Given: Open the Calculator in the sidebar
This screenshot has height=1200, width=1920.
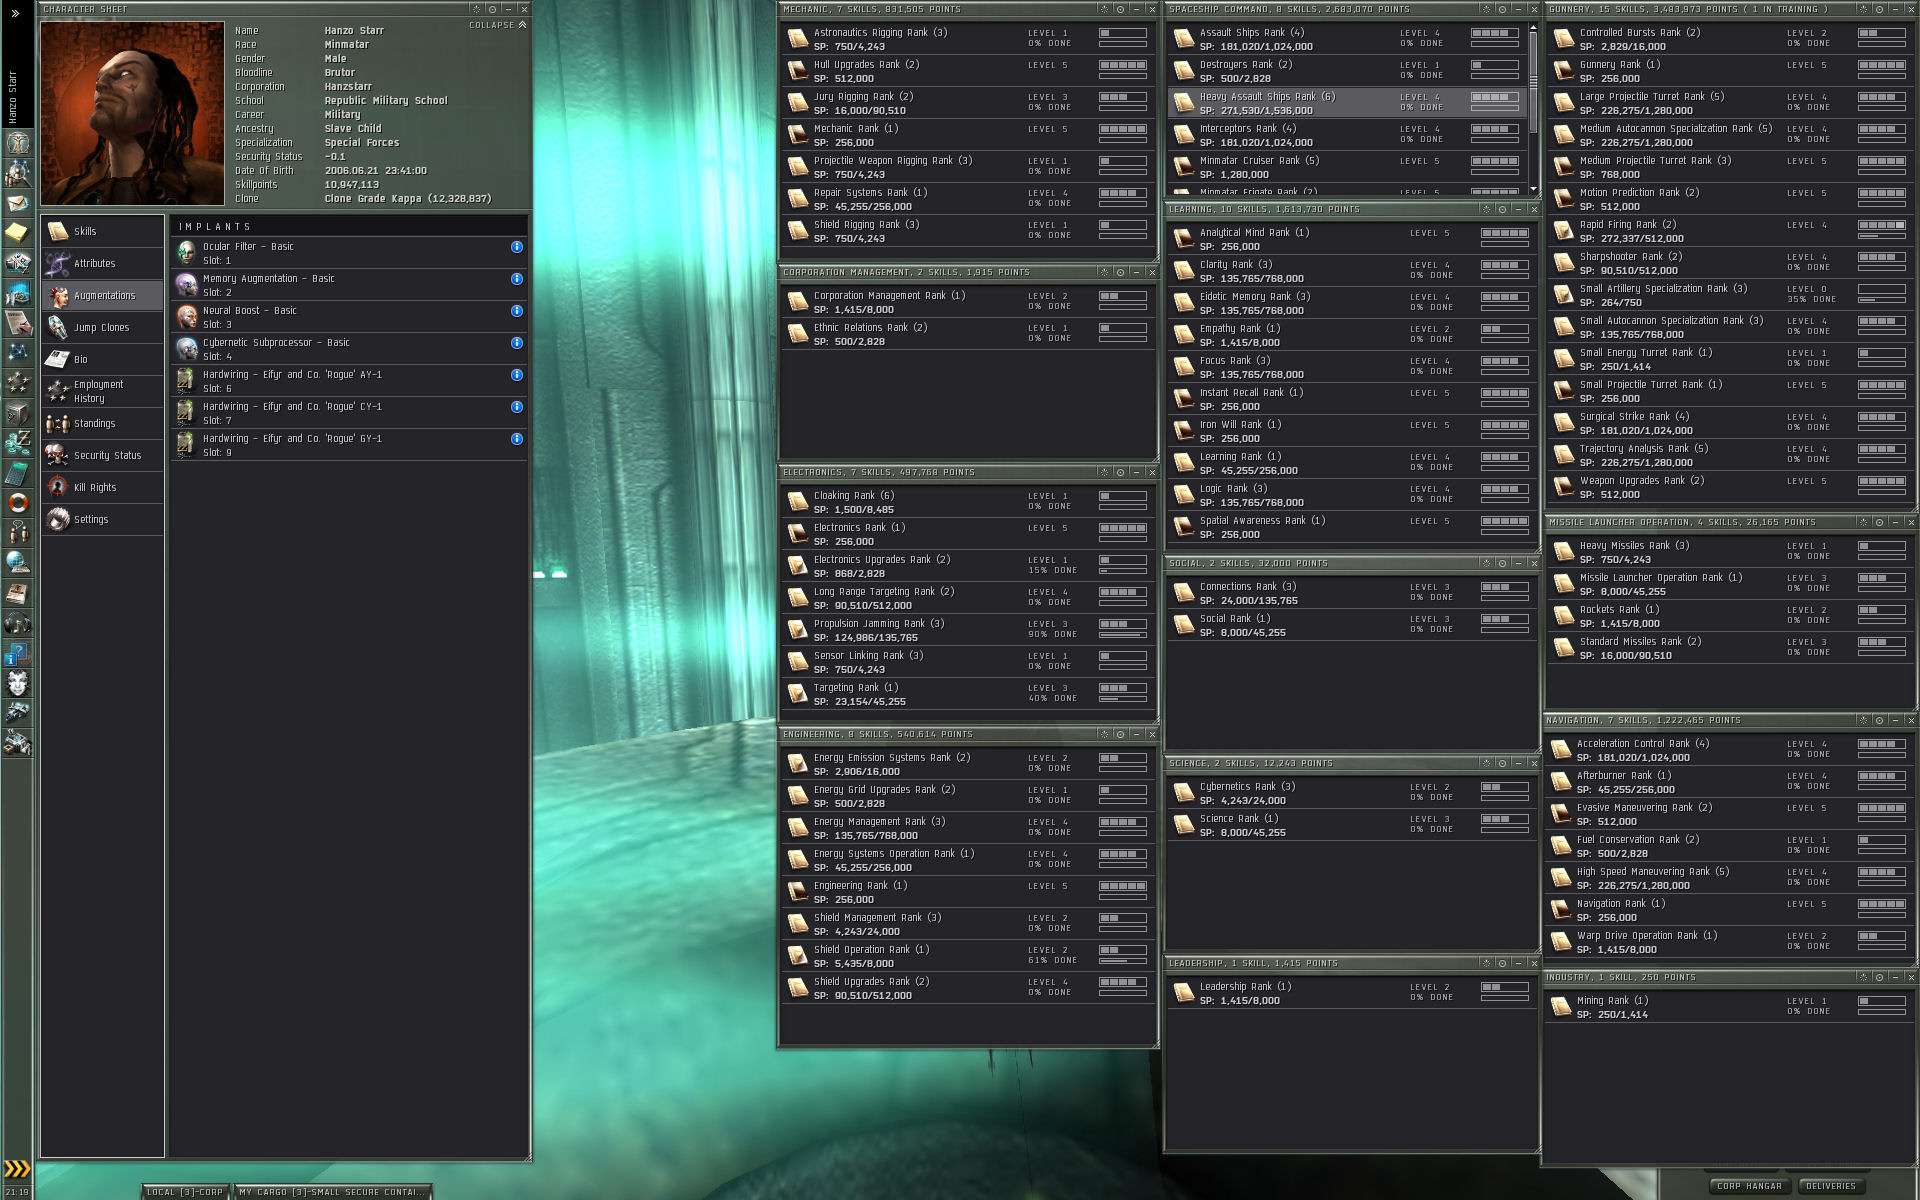Looking at the screenshot, I should point(17,473).
